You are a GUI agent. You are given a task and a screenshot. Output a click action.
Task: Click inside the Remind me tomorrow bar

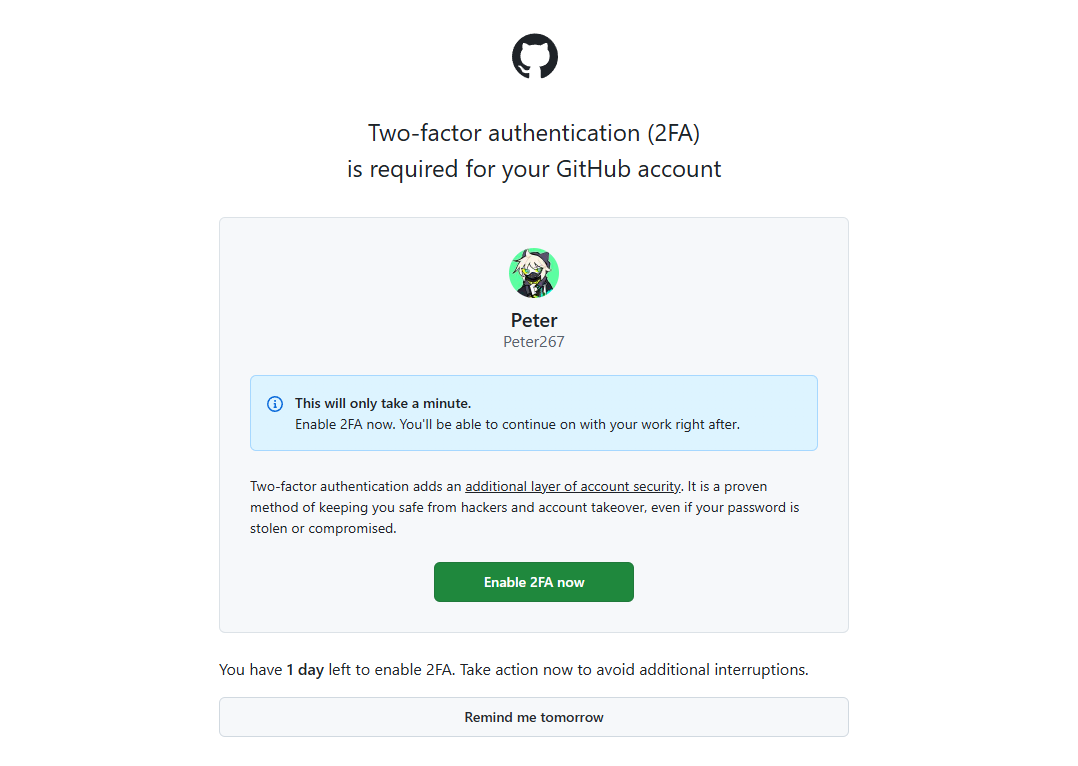tap(534, 717)
